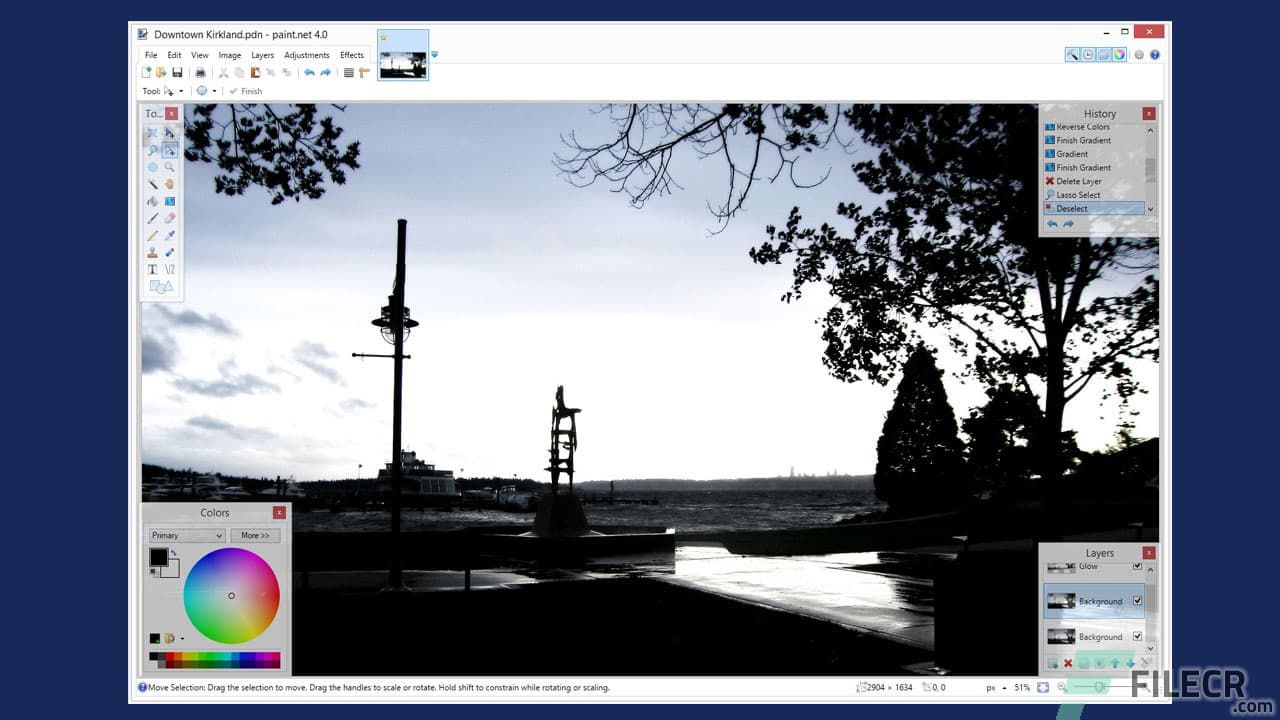The height and width of the screenshot is (720, 1280).
Task: Click the Undo arrow in History panel
Action: [1052, 222]
